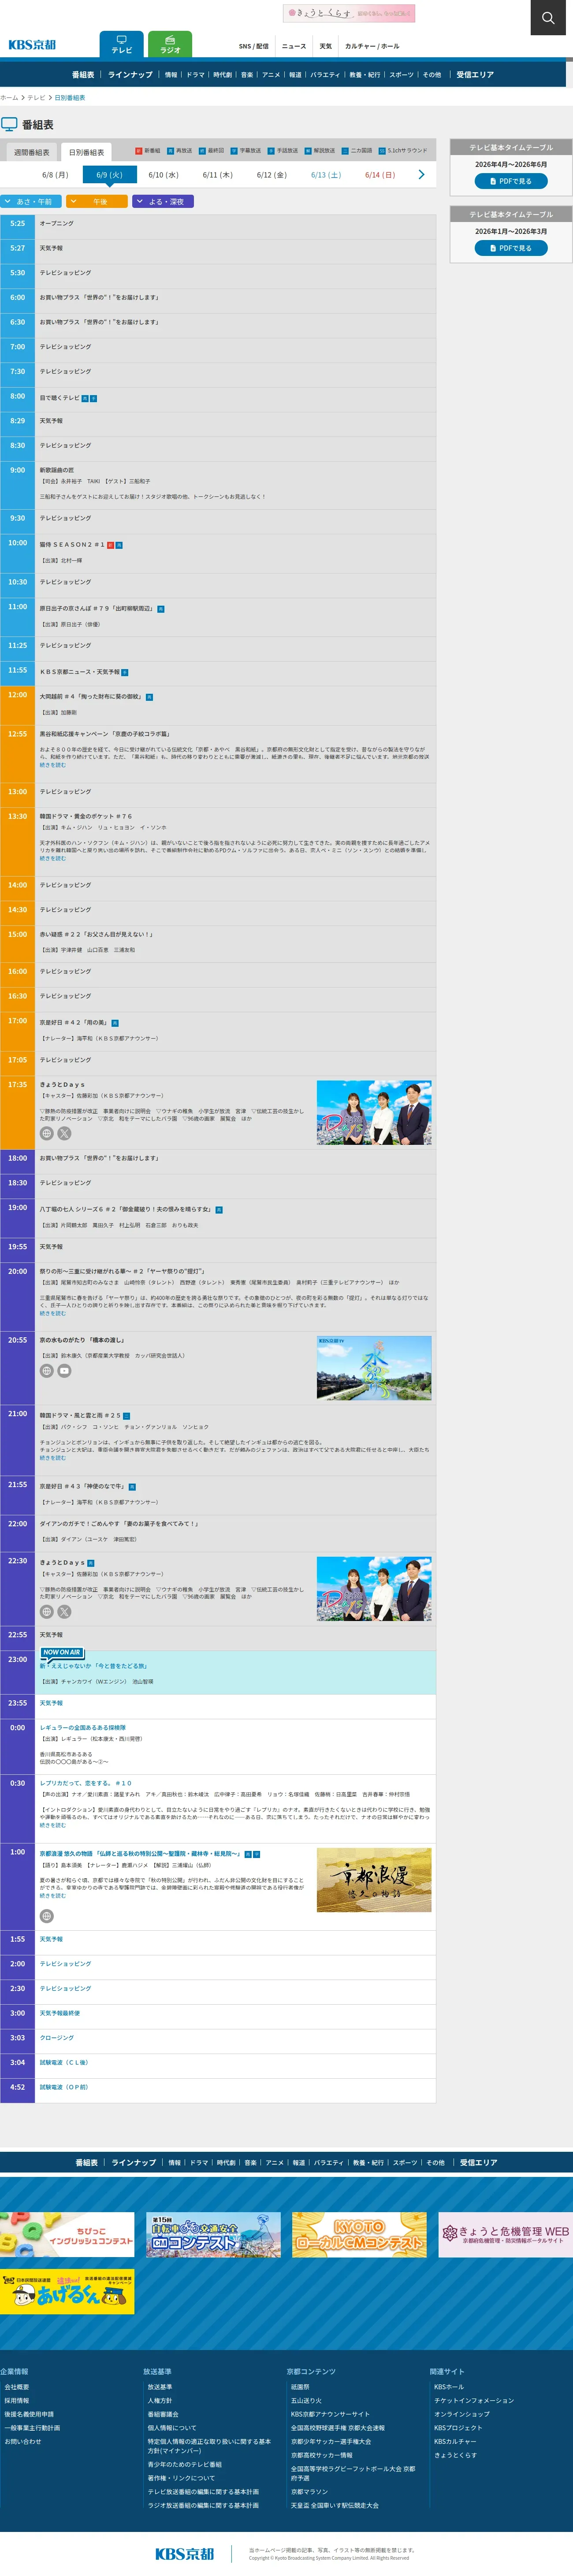Expand 続きを読む for 黒谷和紙応援キャンペーン
The width and height of the screenshot is (573, 2576).
(53, 765)
